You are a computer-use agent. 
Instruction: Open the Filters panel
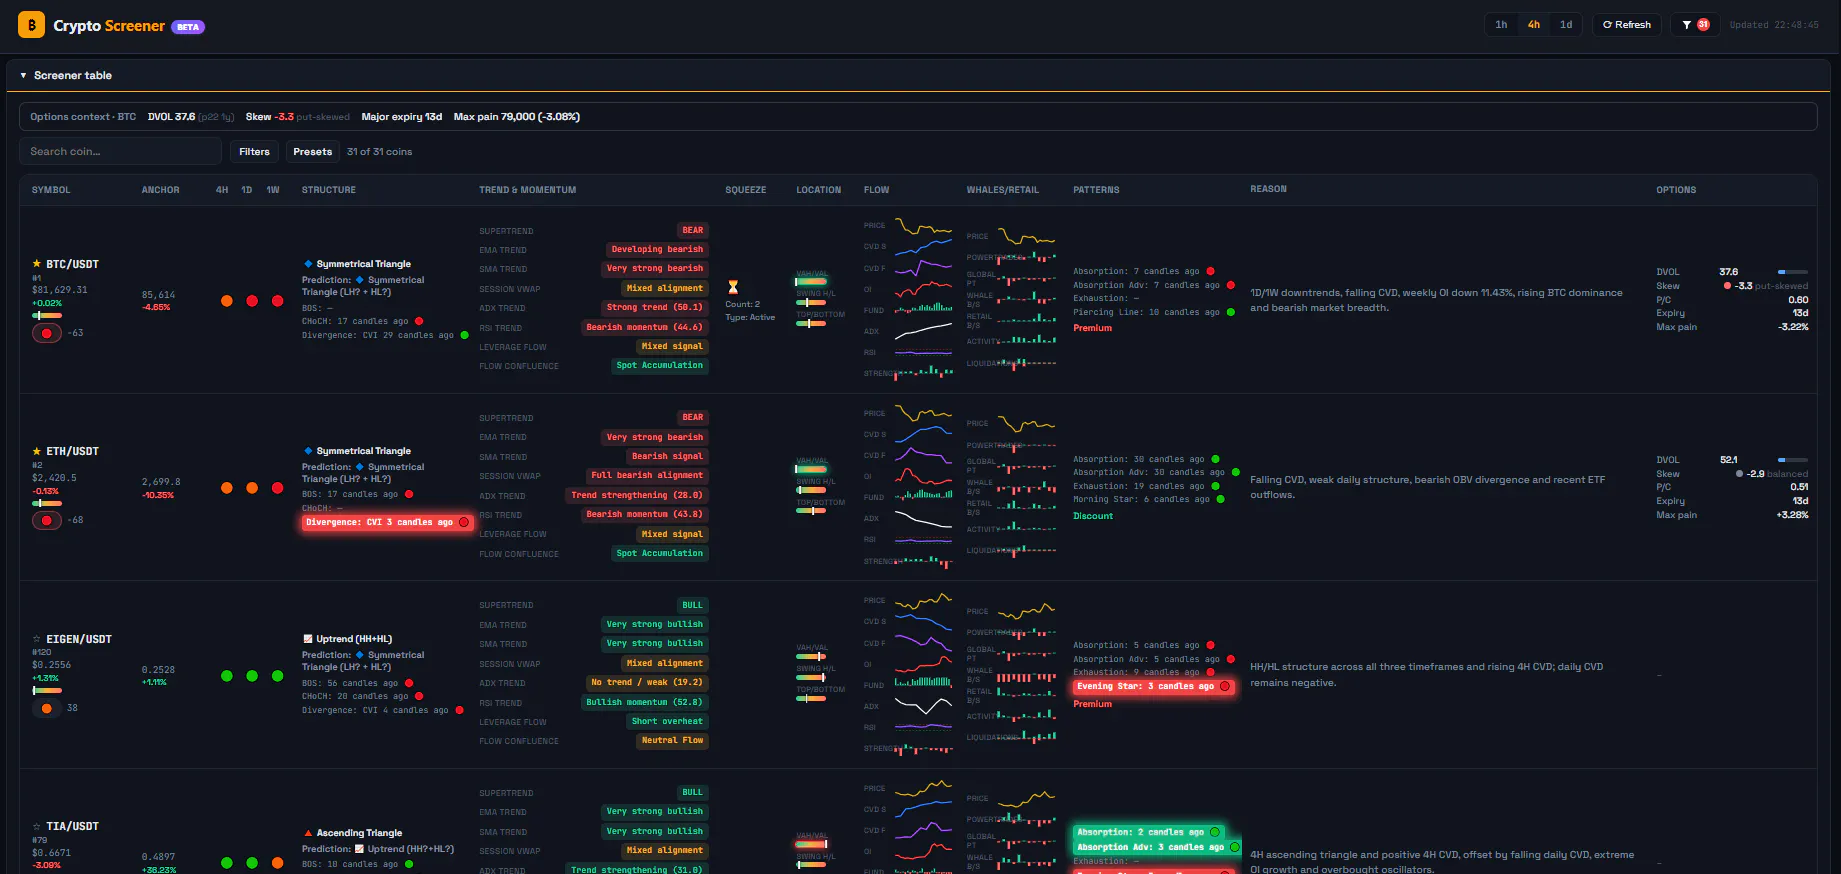click(254, 152)
